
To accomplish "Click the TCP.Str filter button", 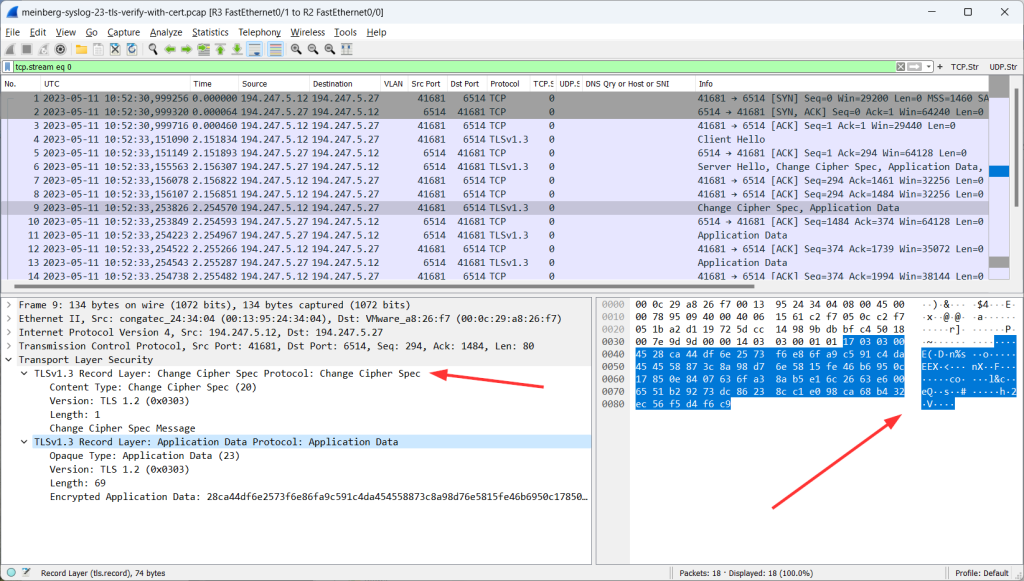I will pos(965,67).
